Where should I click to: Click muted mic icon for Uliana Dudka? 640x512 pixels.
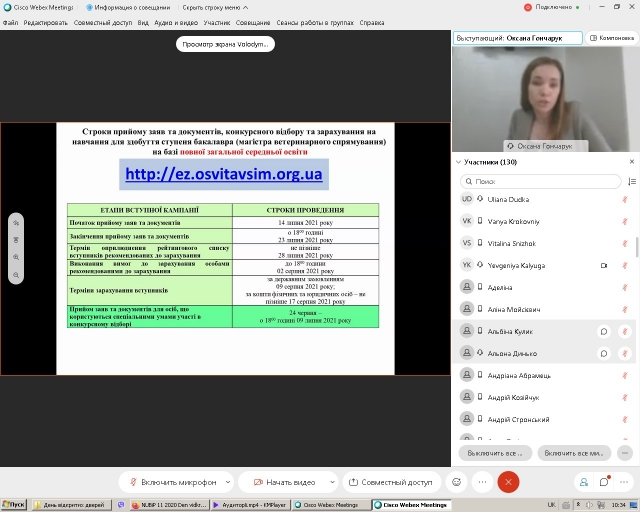point(624,199)
